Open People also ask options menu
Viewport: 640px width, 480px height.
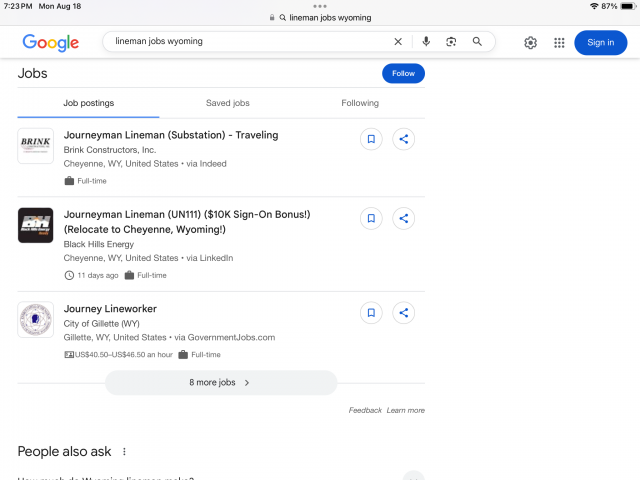point(124,452)
